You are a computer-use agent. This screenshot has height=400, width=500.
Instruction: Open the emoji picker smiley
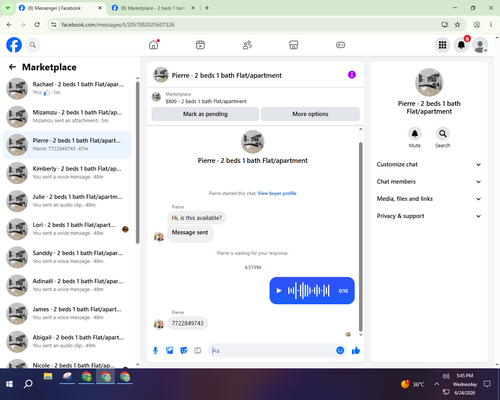point(340,350)
